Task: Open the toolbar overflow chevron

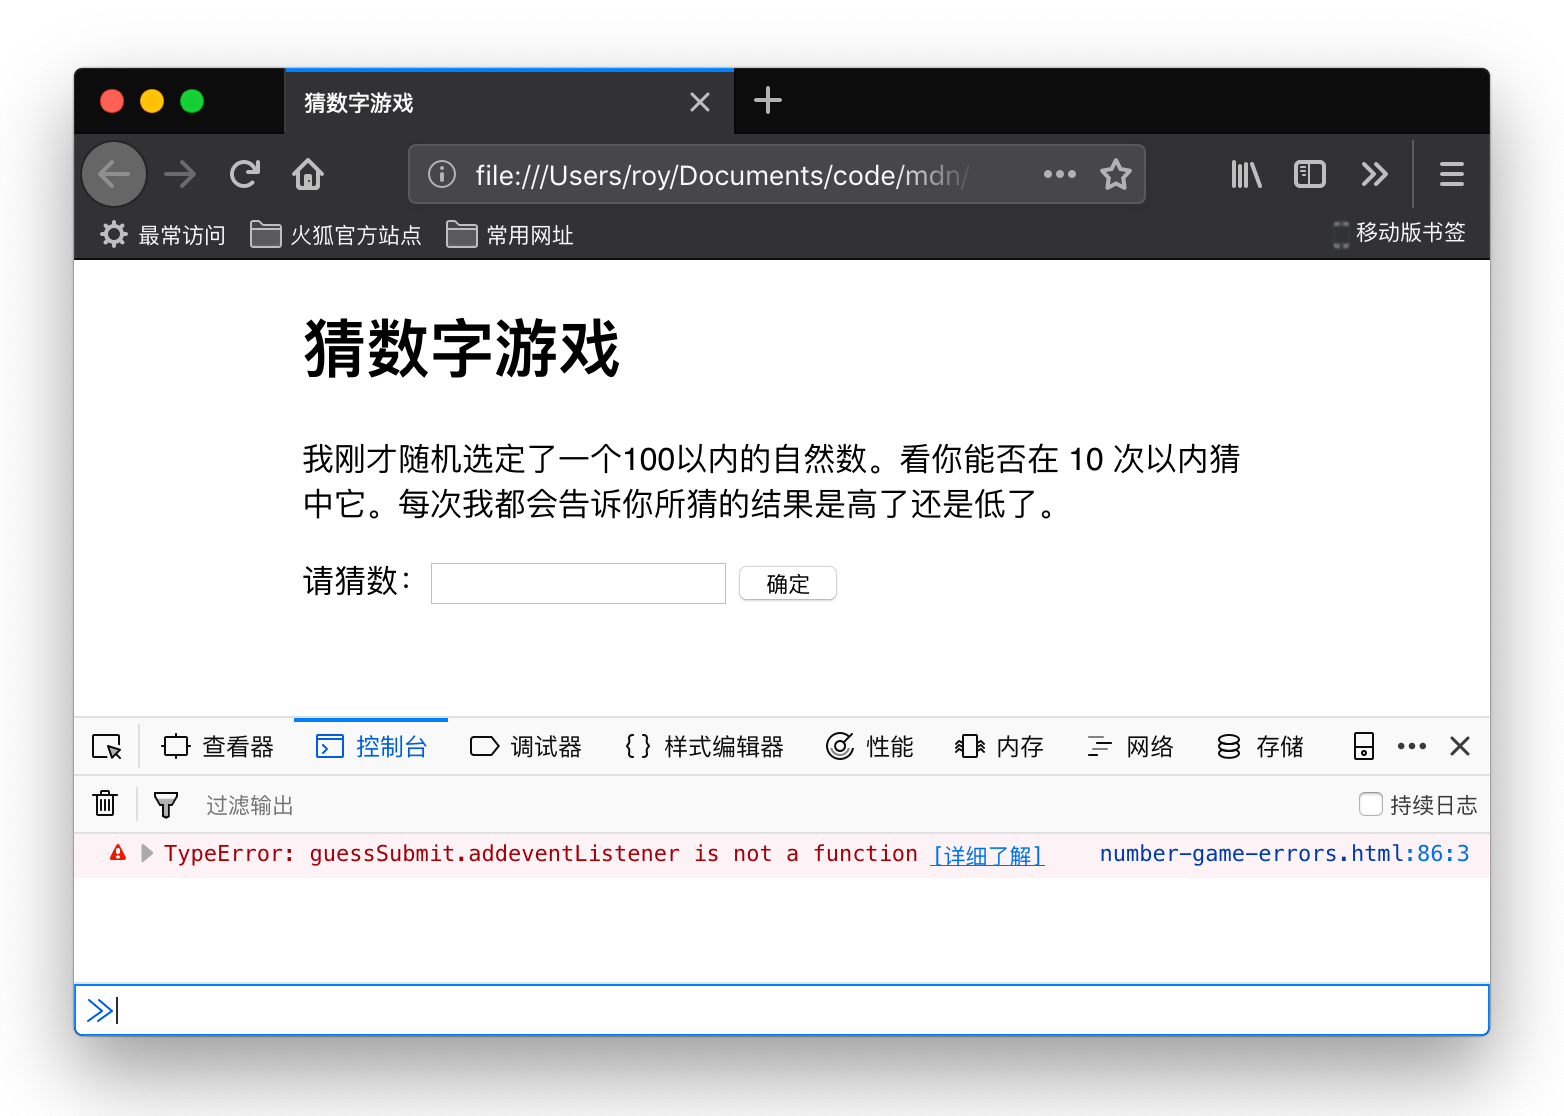Action: click(x=1374, y=174)
